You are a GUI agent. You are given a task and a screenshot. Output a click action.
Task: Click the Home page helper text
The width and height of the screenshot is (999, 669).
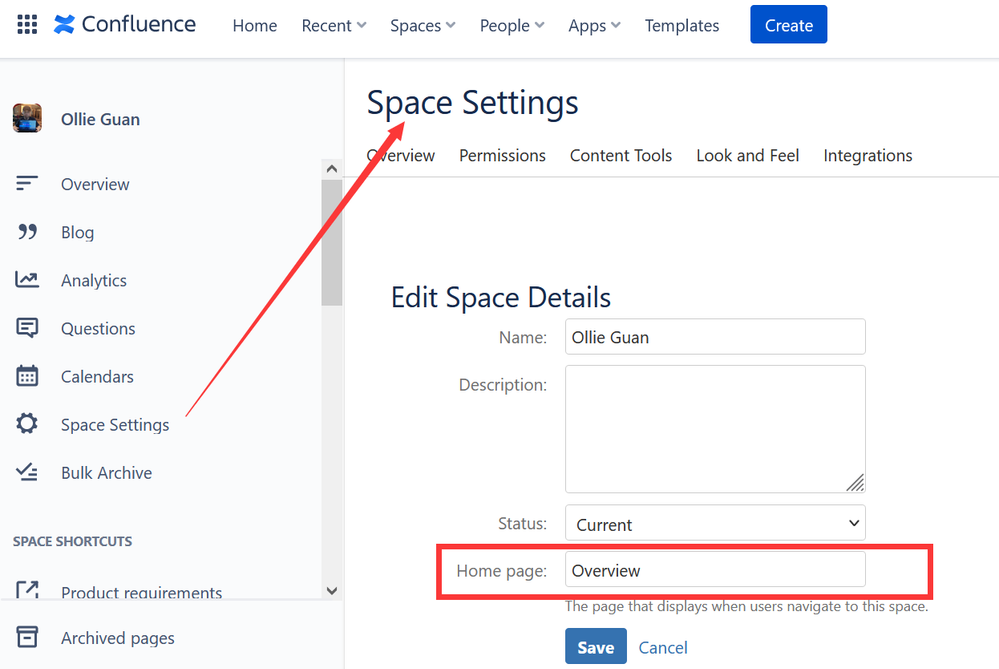[746, 606]
